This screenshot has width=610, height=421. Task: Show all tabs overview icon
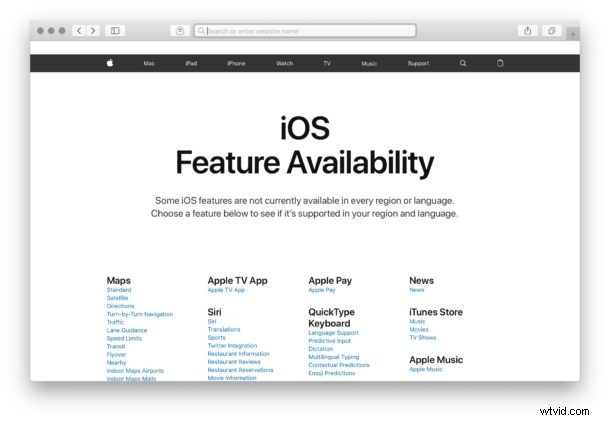click(552, 31)
